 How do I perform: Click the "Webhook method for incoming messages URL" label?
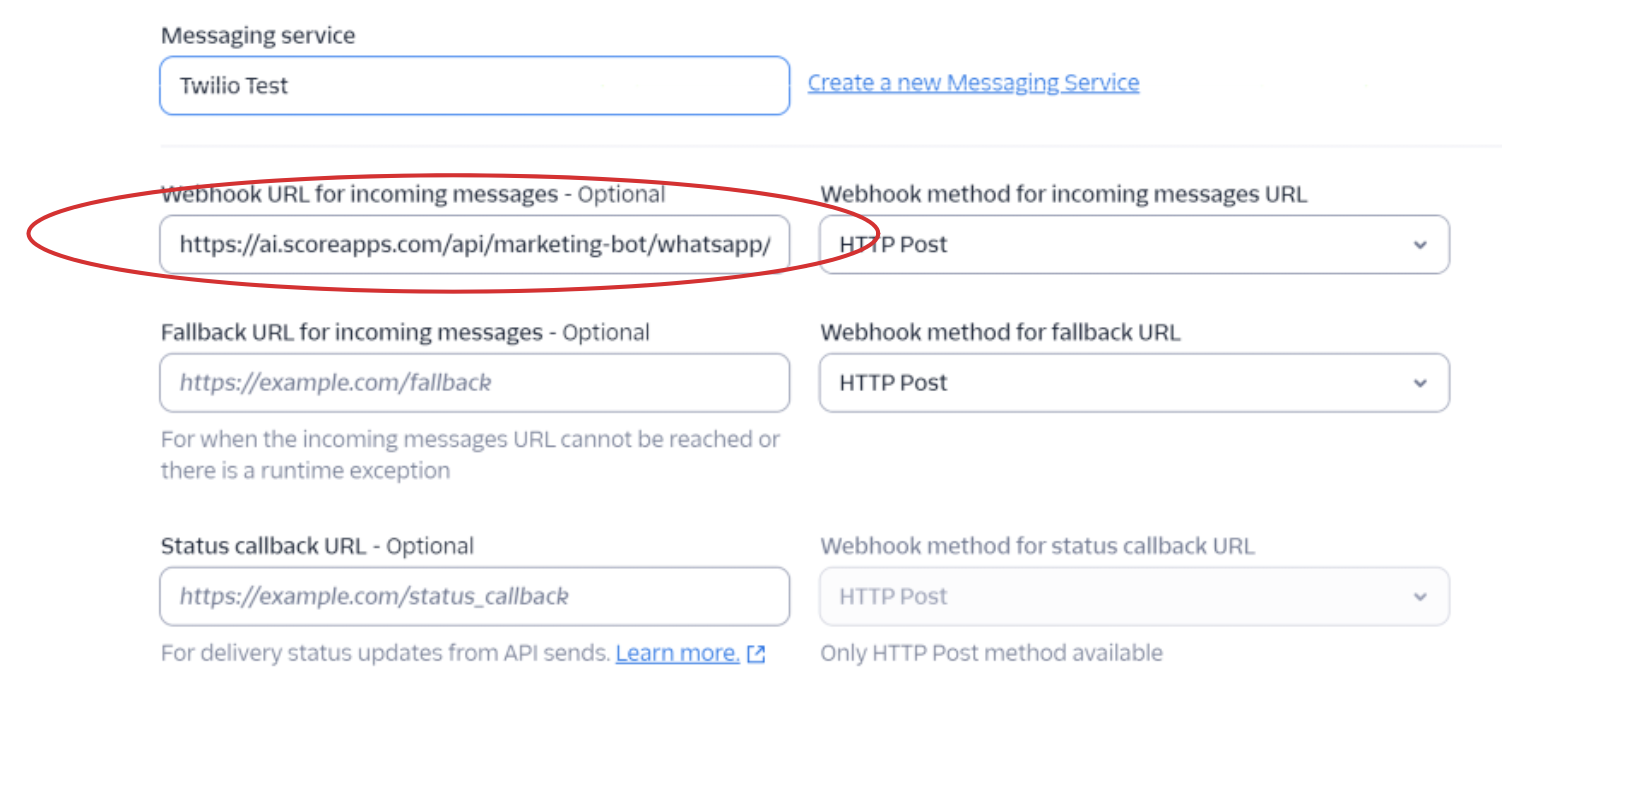[1063, 194]
